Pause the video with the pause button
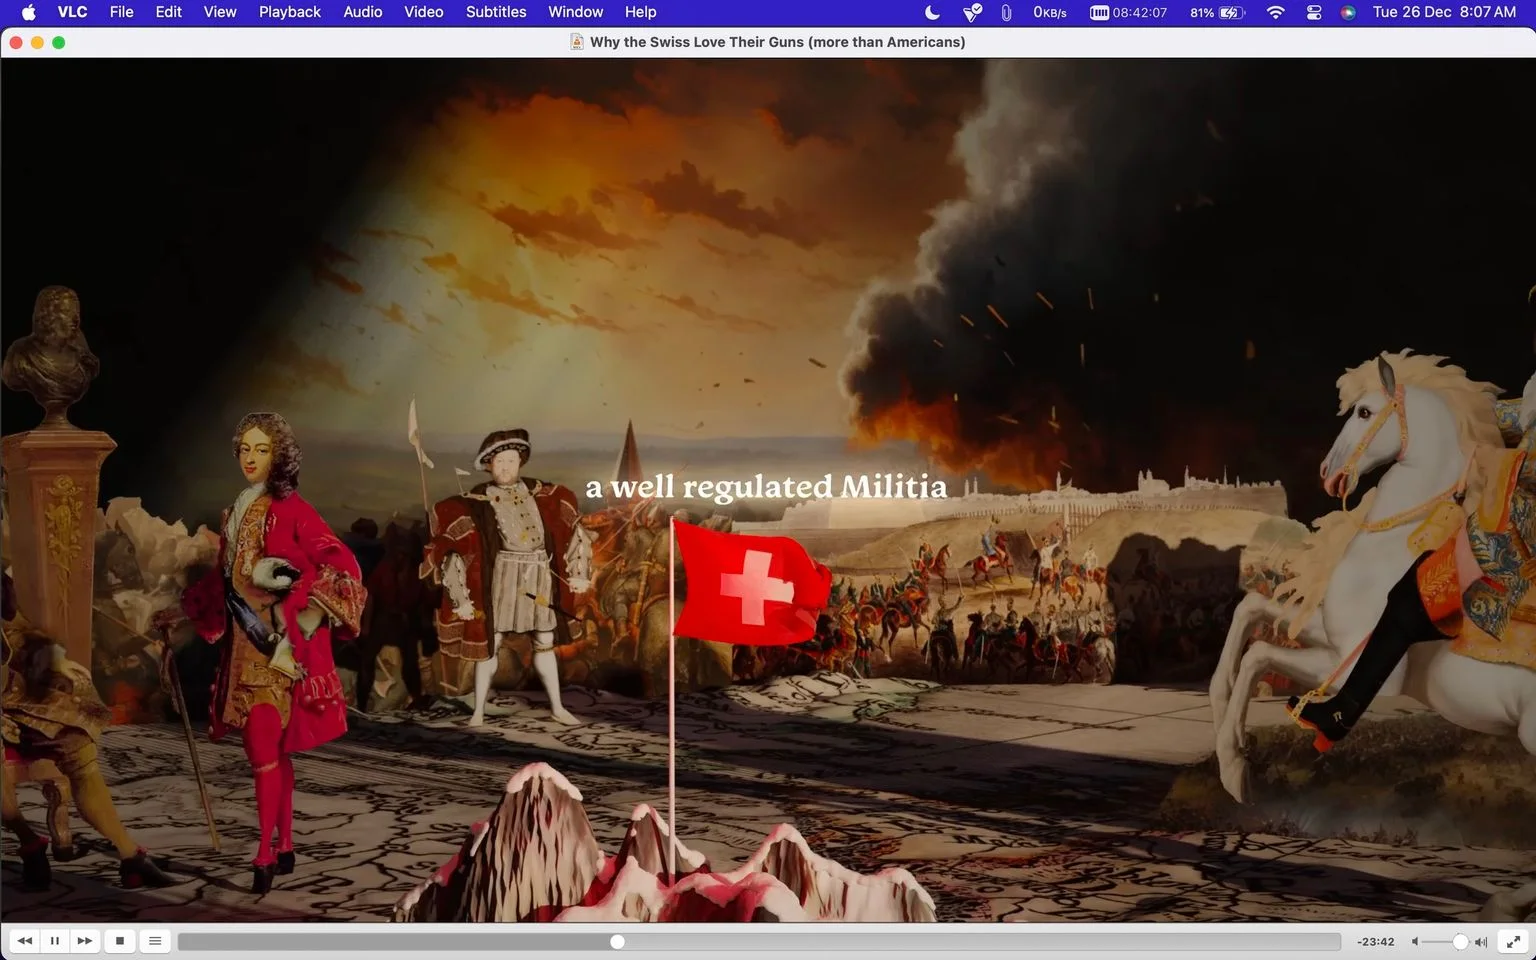1536x960 pixels. 55,941
